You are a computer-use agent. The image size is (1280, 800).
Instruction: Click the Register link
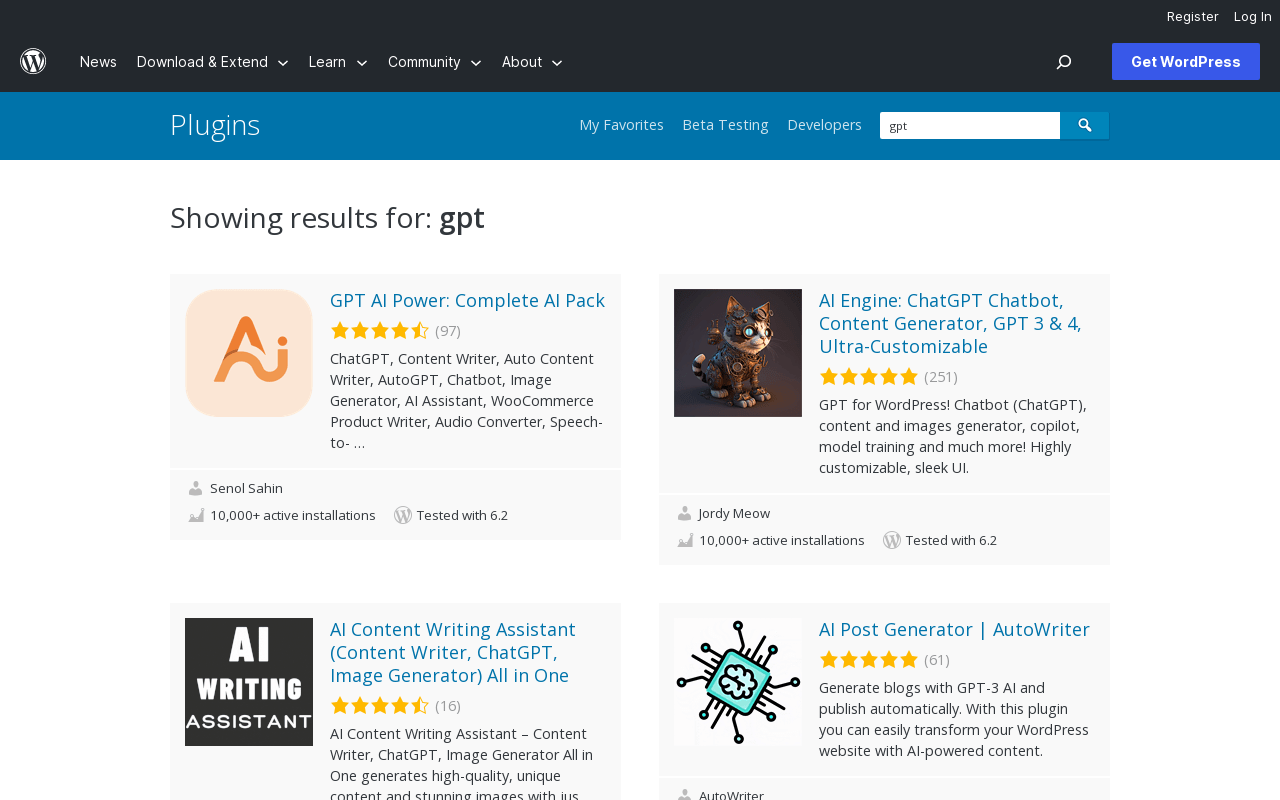pos(1193,16)
